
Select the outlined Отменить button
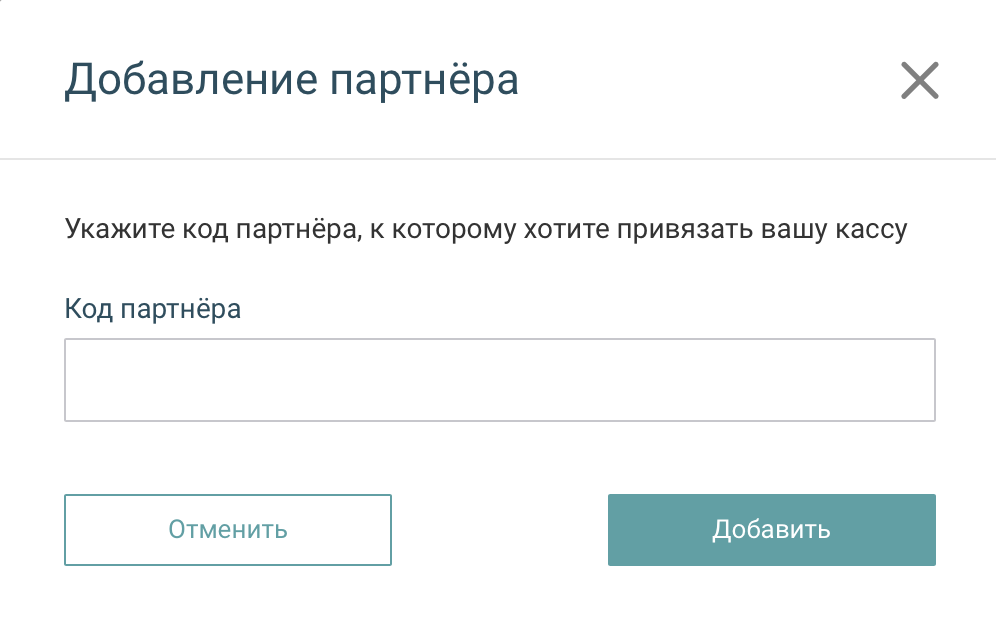tap(228, 530)
